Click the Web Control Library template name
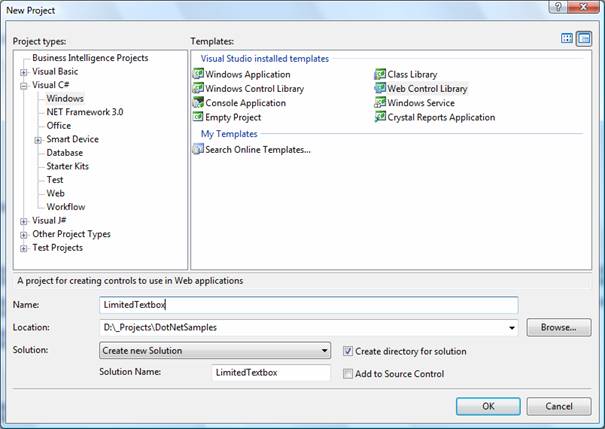 427,88
